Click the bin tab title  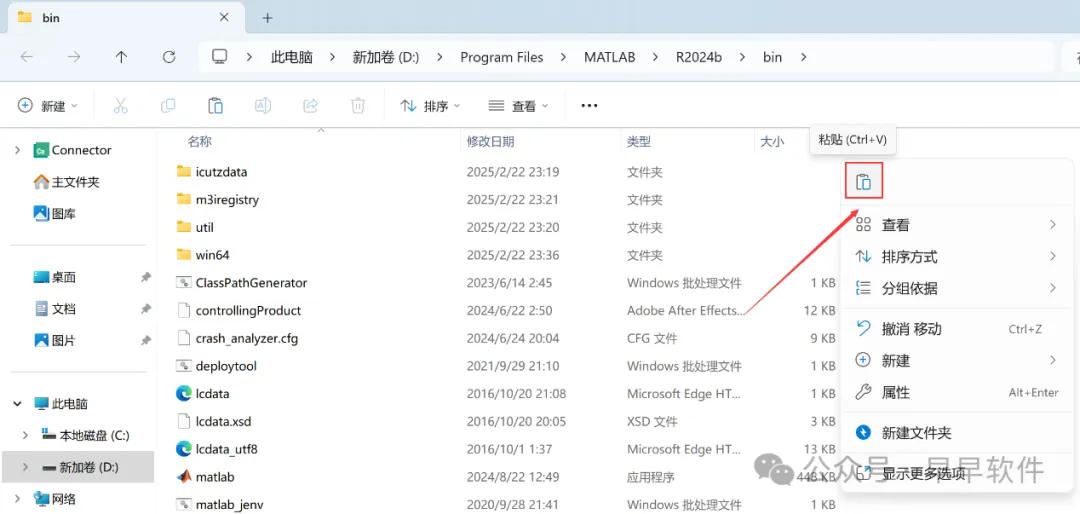pyautogui.click(x=52, y=18)
